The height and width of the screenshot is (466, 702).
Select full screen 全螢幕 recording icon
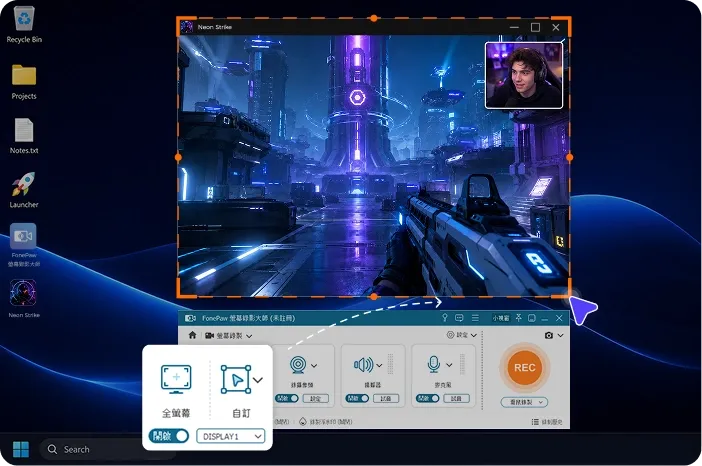[x=176, y=379]
